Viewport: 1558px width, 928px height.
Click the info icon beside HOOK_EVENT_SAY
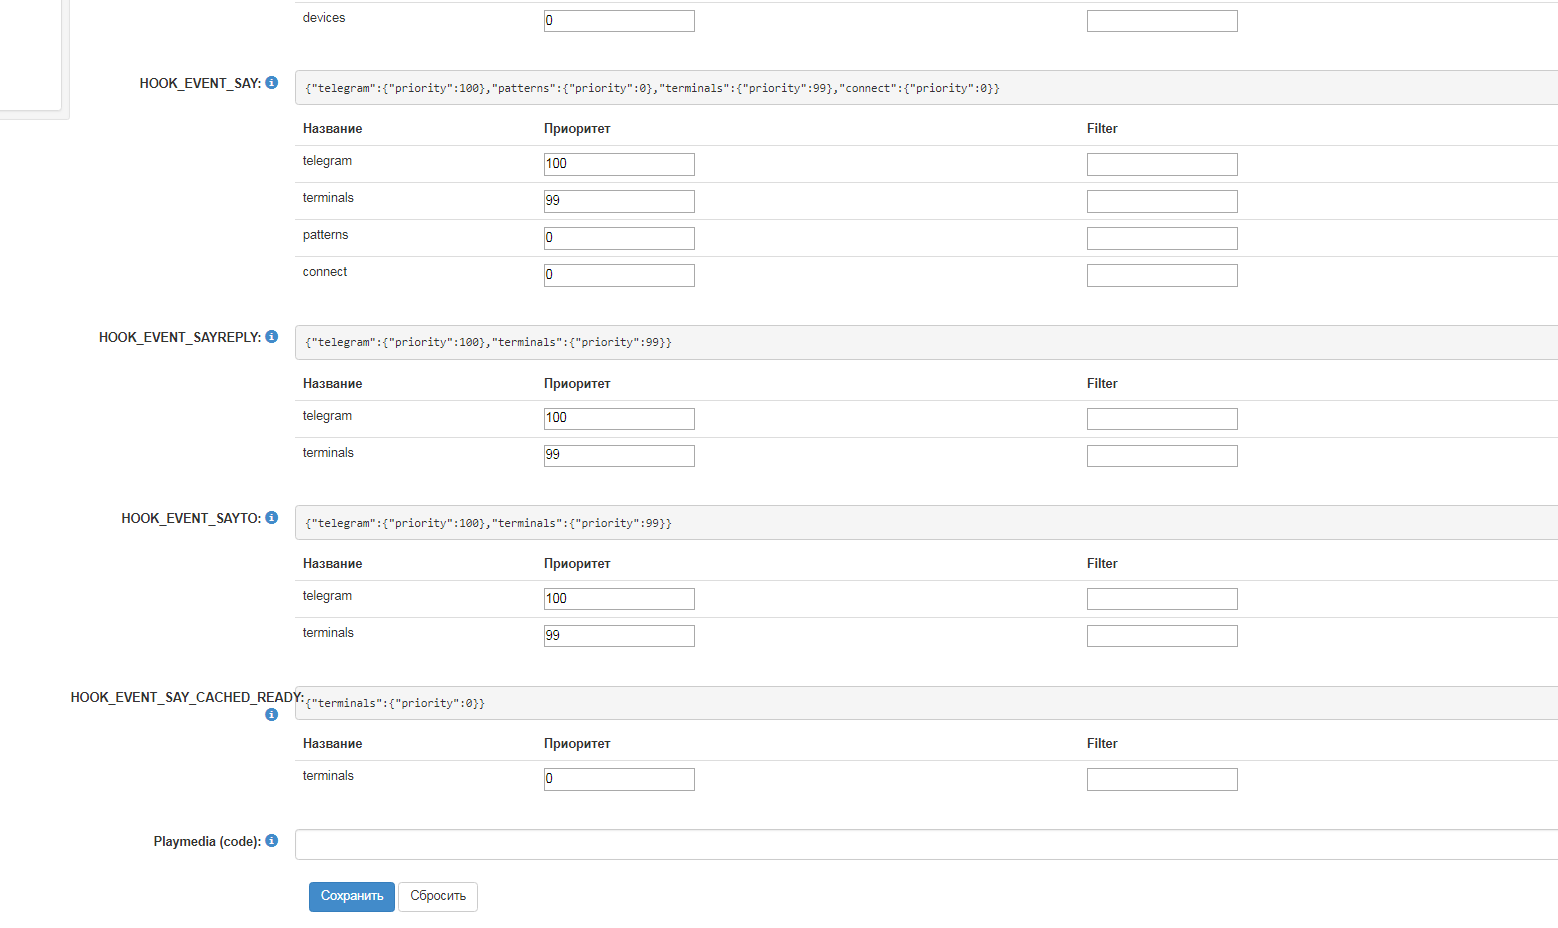point(271,83)
